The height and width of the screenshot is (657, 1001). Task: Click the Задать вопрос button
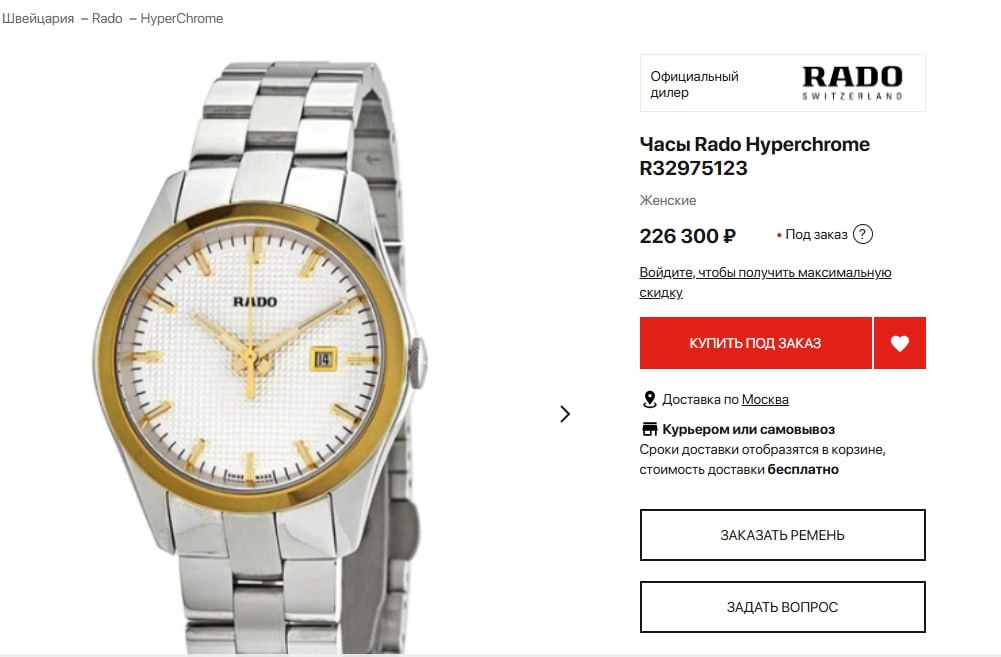pyautogui.click(x=783, y=607)
